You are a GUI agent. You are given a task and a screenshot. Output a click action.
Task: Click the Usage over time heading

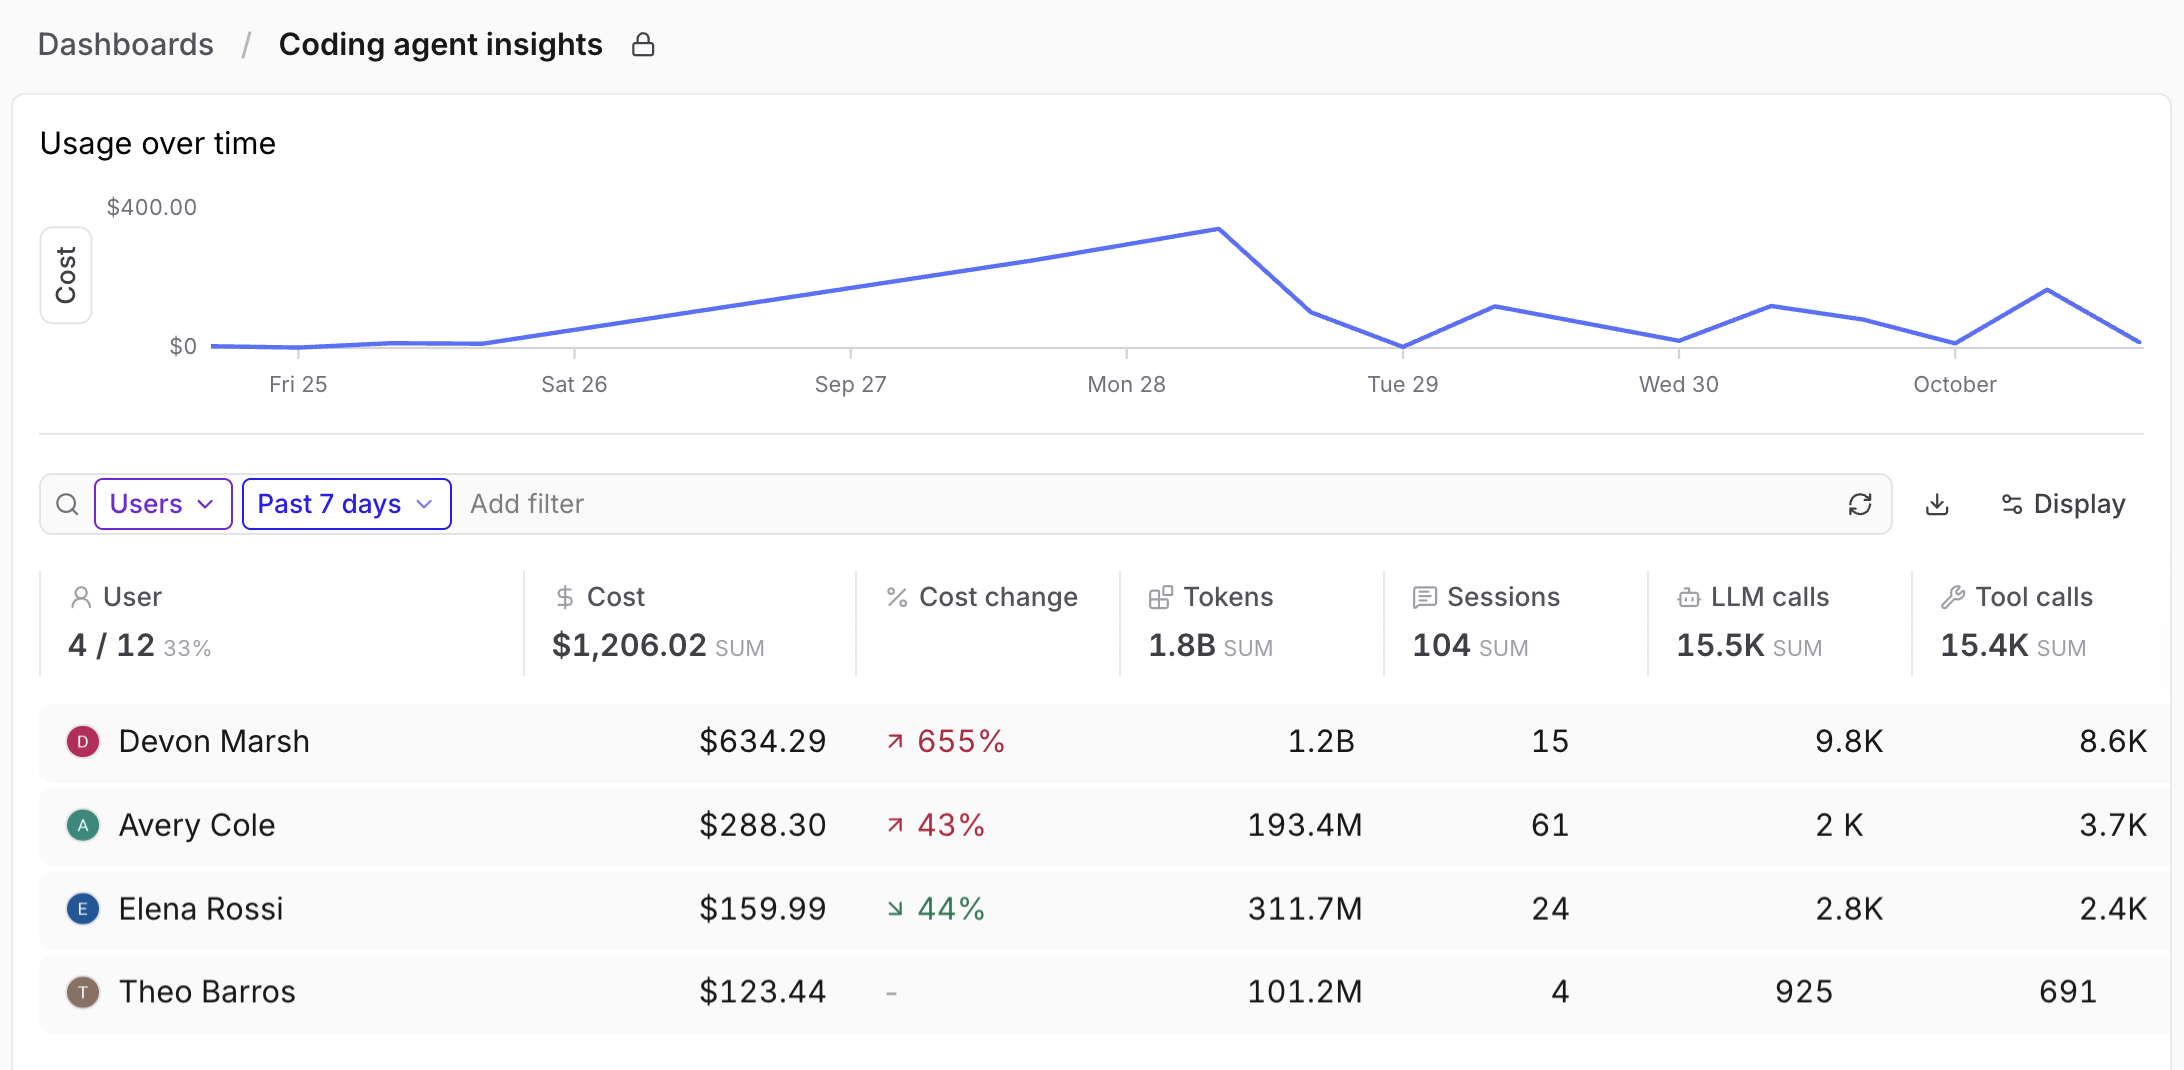click(158, 143)
